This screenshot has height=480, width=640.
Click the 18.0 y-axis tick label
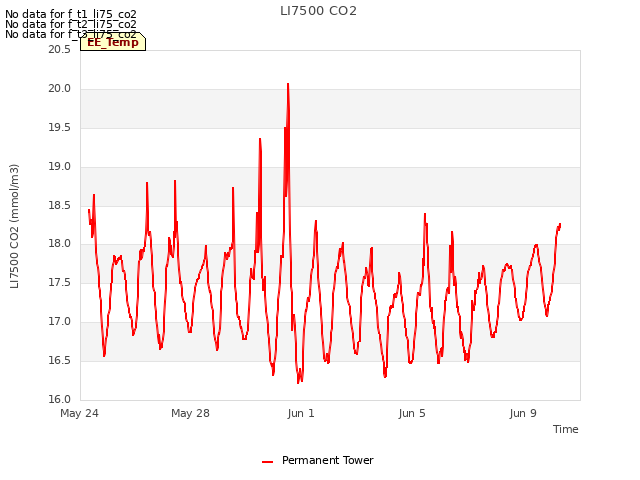pyautogui.click(x=59, y=244)
